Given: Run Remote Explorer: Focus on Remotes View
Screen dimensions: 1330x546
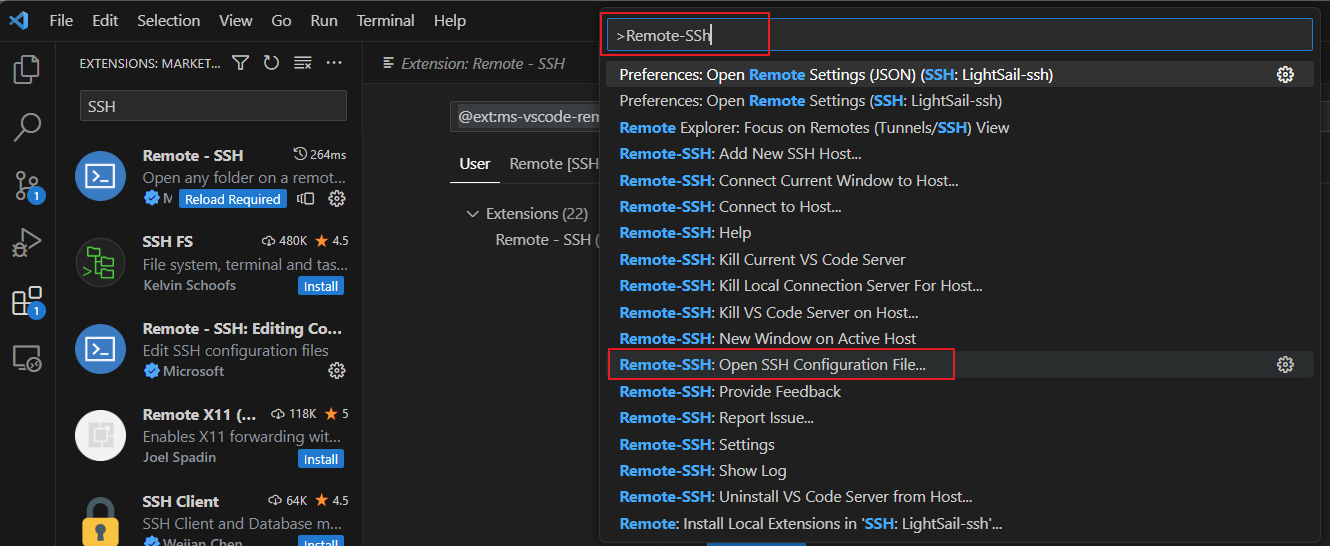Looking at the screenshot, I should coord(959,127).
